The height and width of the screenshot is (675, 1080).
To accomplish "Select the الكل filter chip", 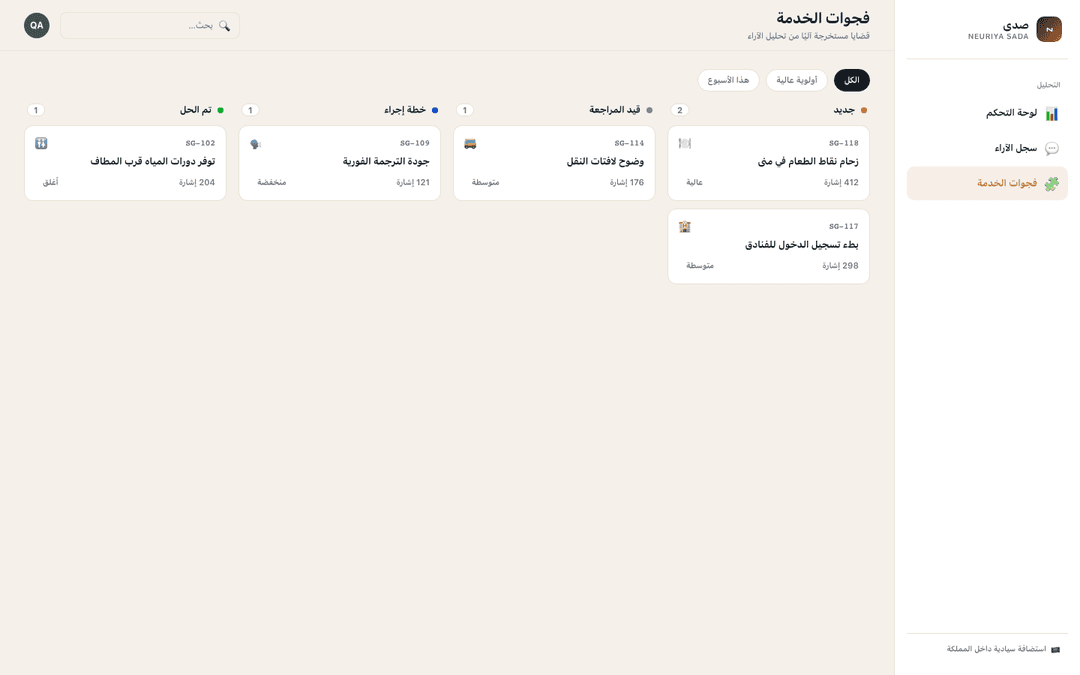I will click(852, 81).
